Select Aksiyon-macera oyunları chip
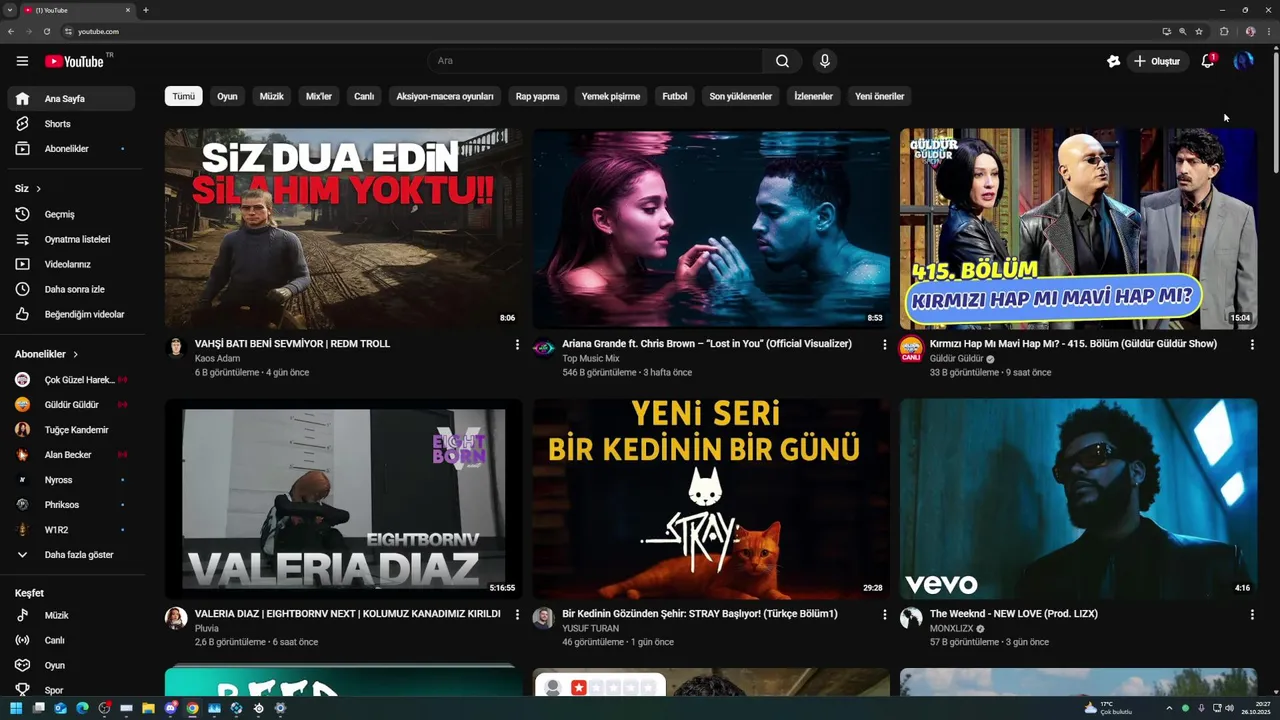This screenshot has height=720, width=1280. [x=445, y=96]
